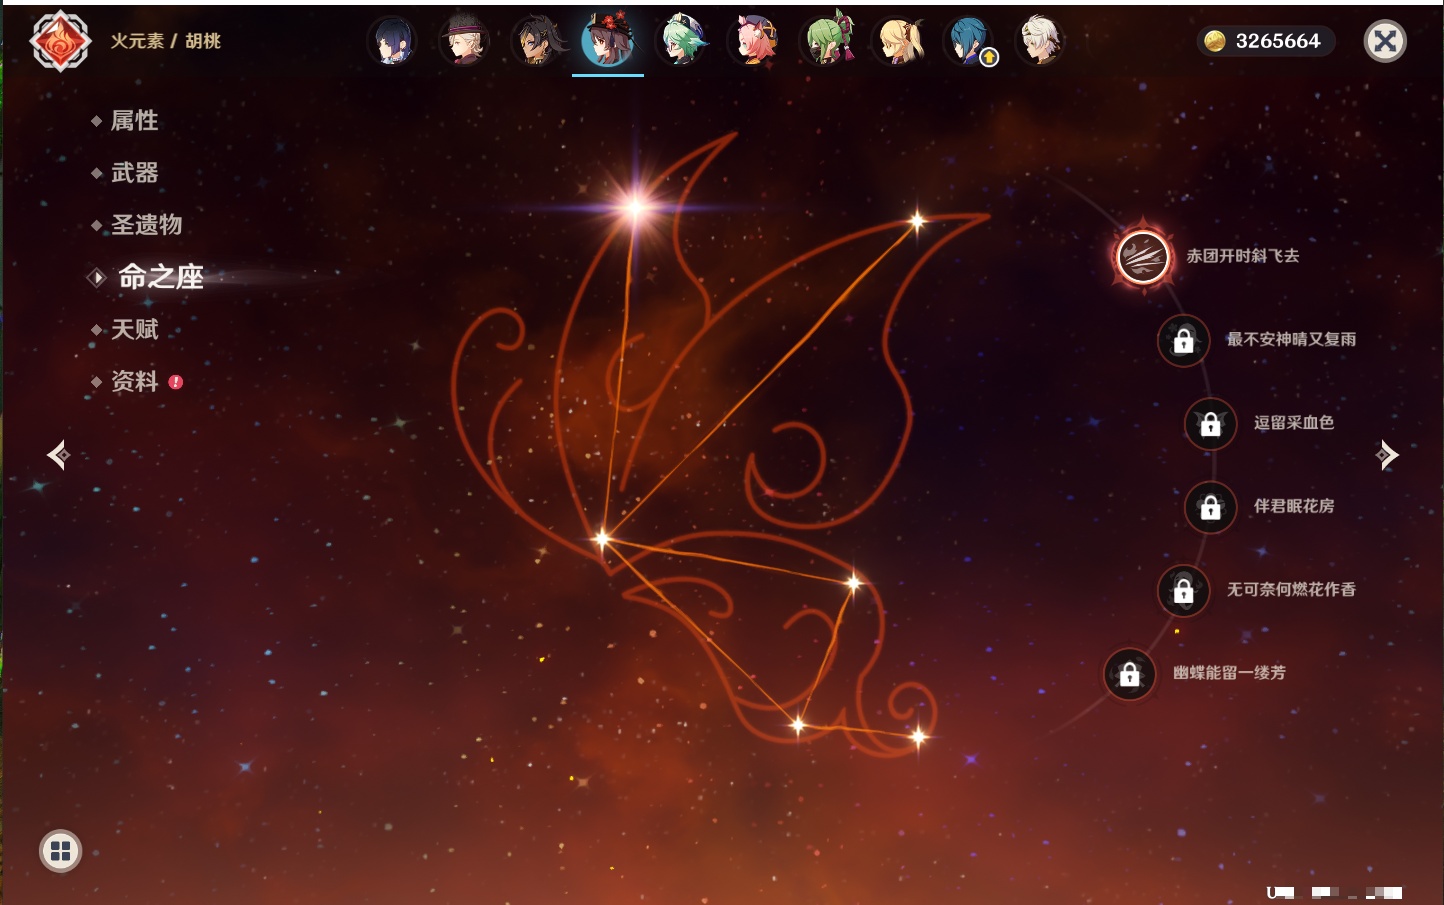
Task: Choose the pink-haired Diona avatar
Action: [x=754, y=42]
